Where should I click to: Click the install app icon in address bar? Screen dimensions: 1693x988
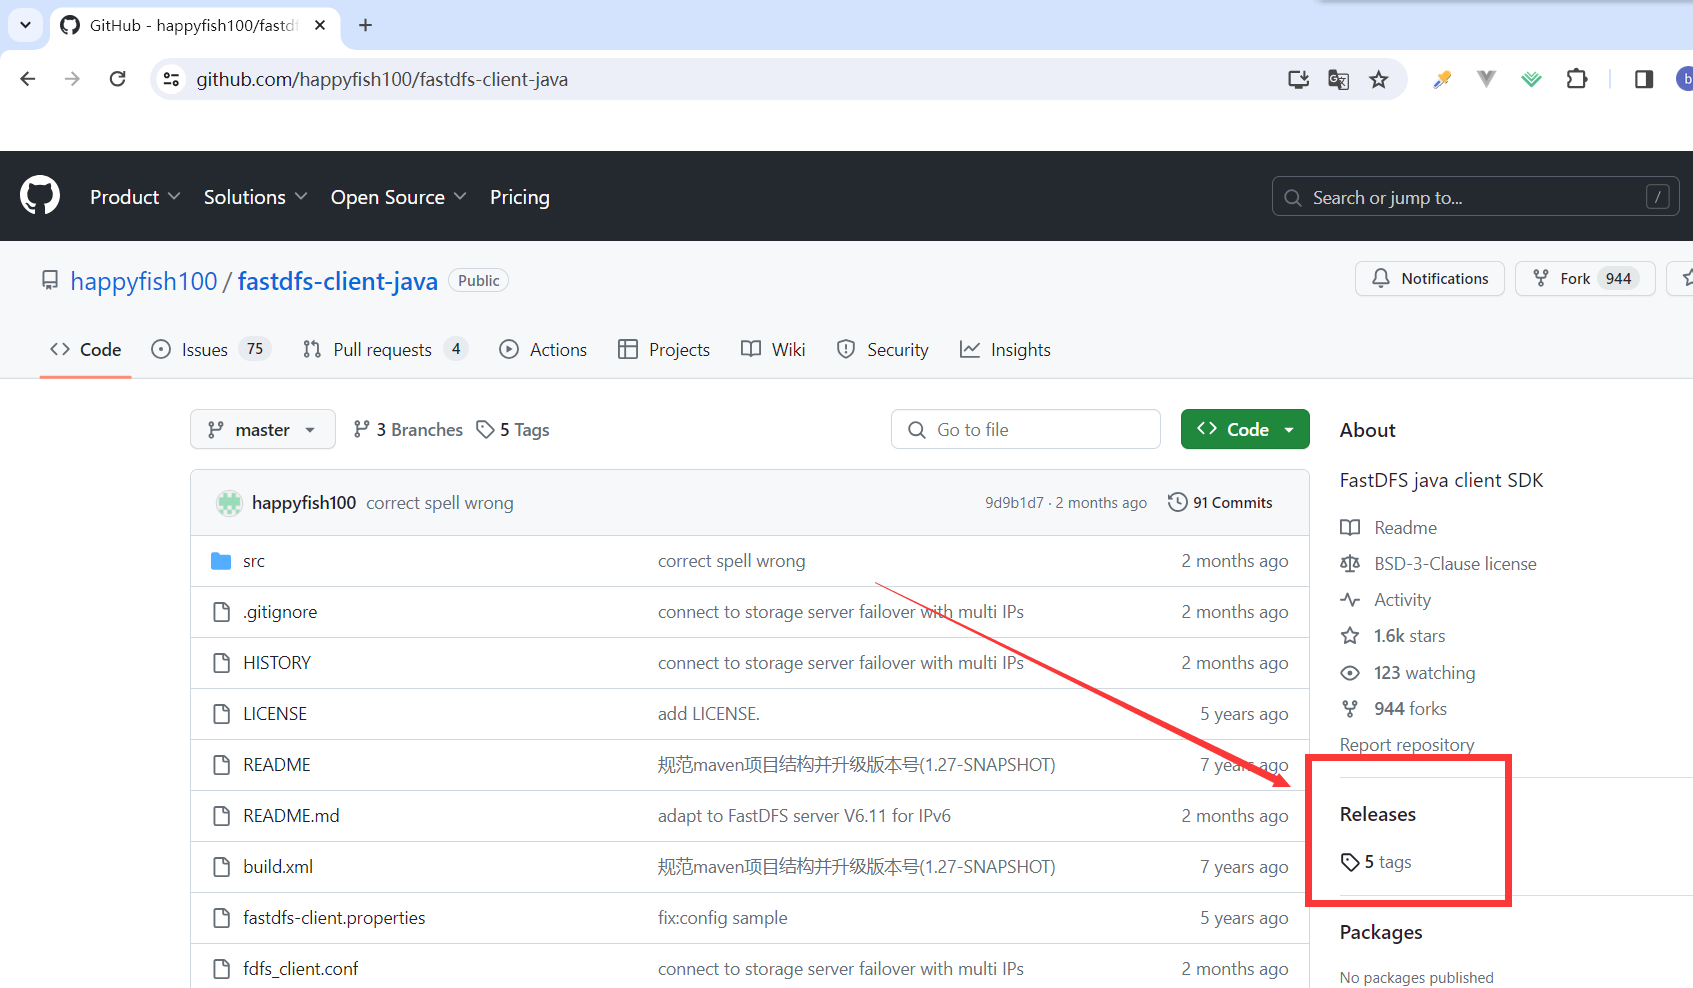[x=1298, y=80]
